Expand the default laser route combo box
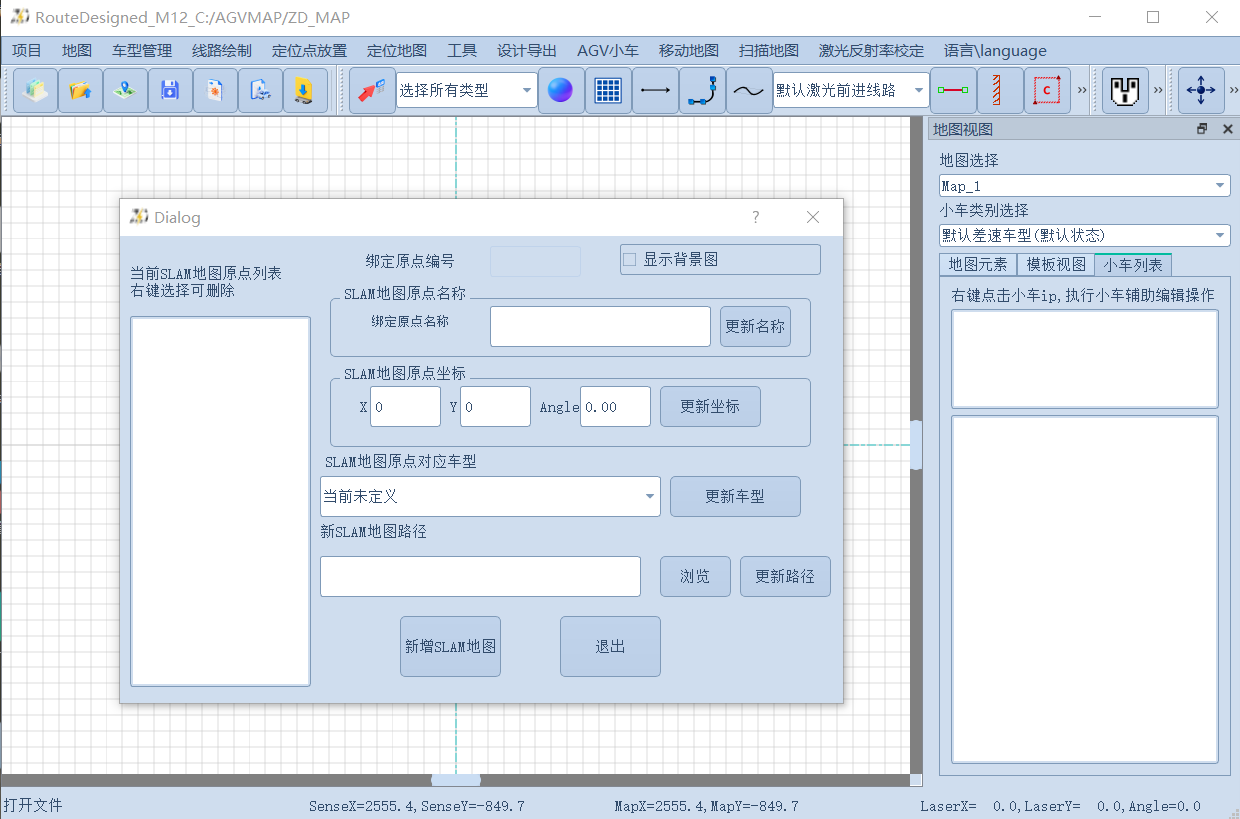This screenshot has width=1240, height=819. [x=850, y=89]
